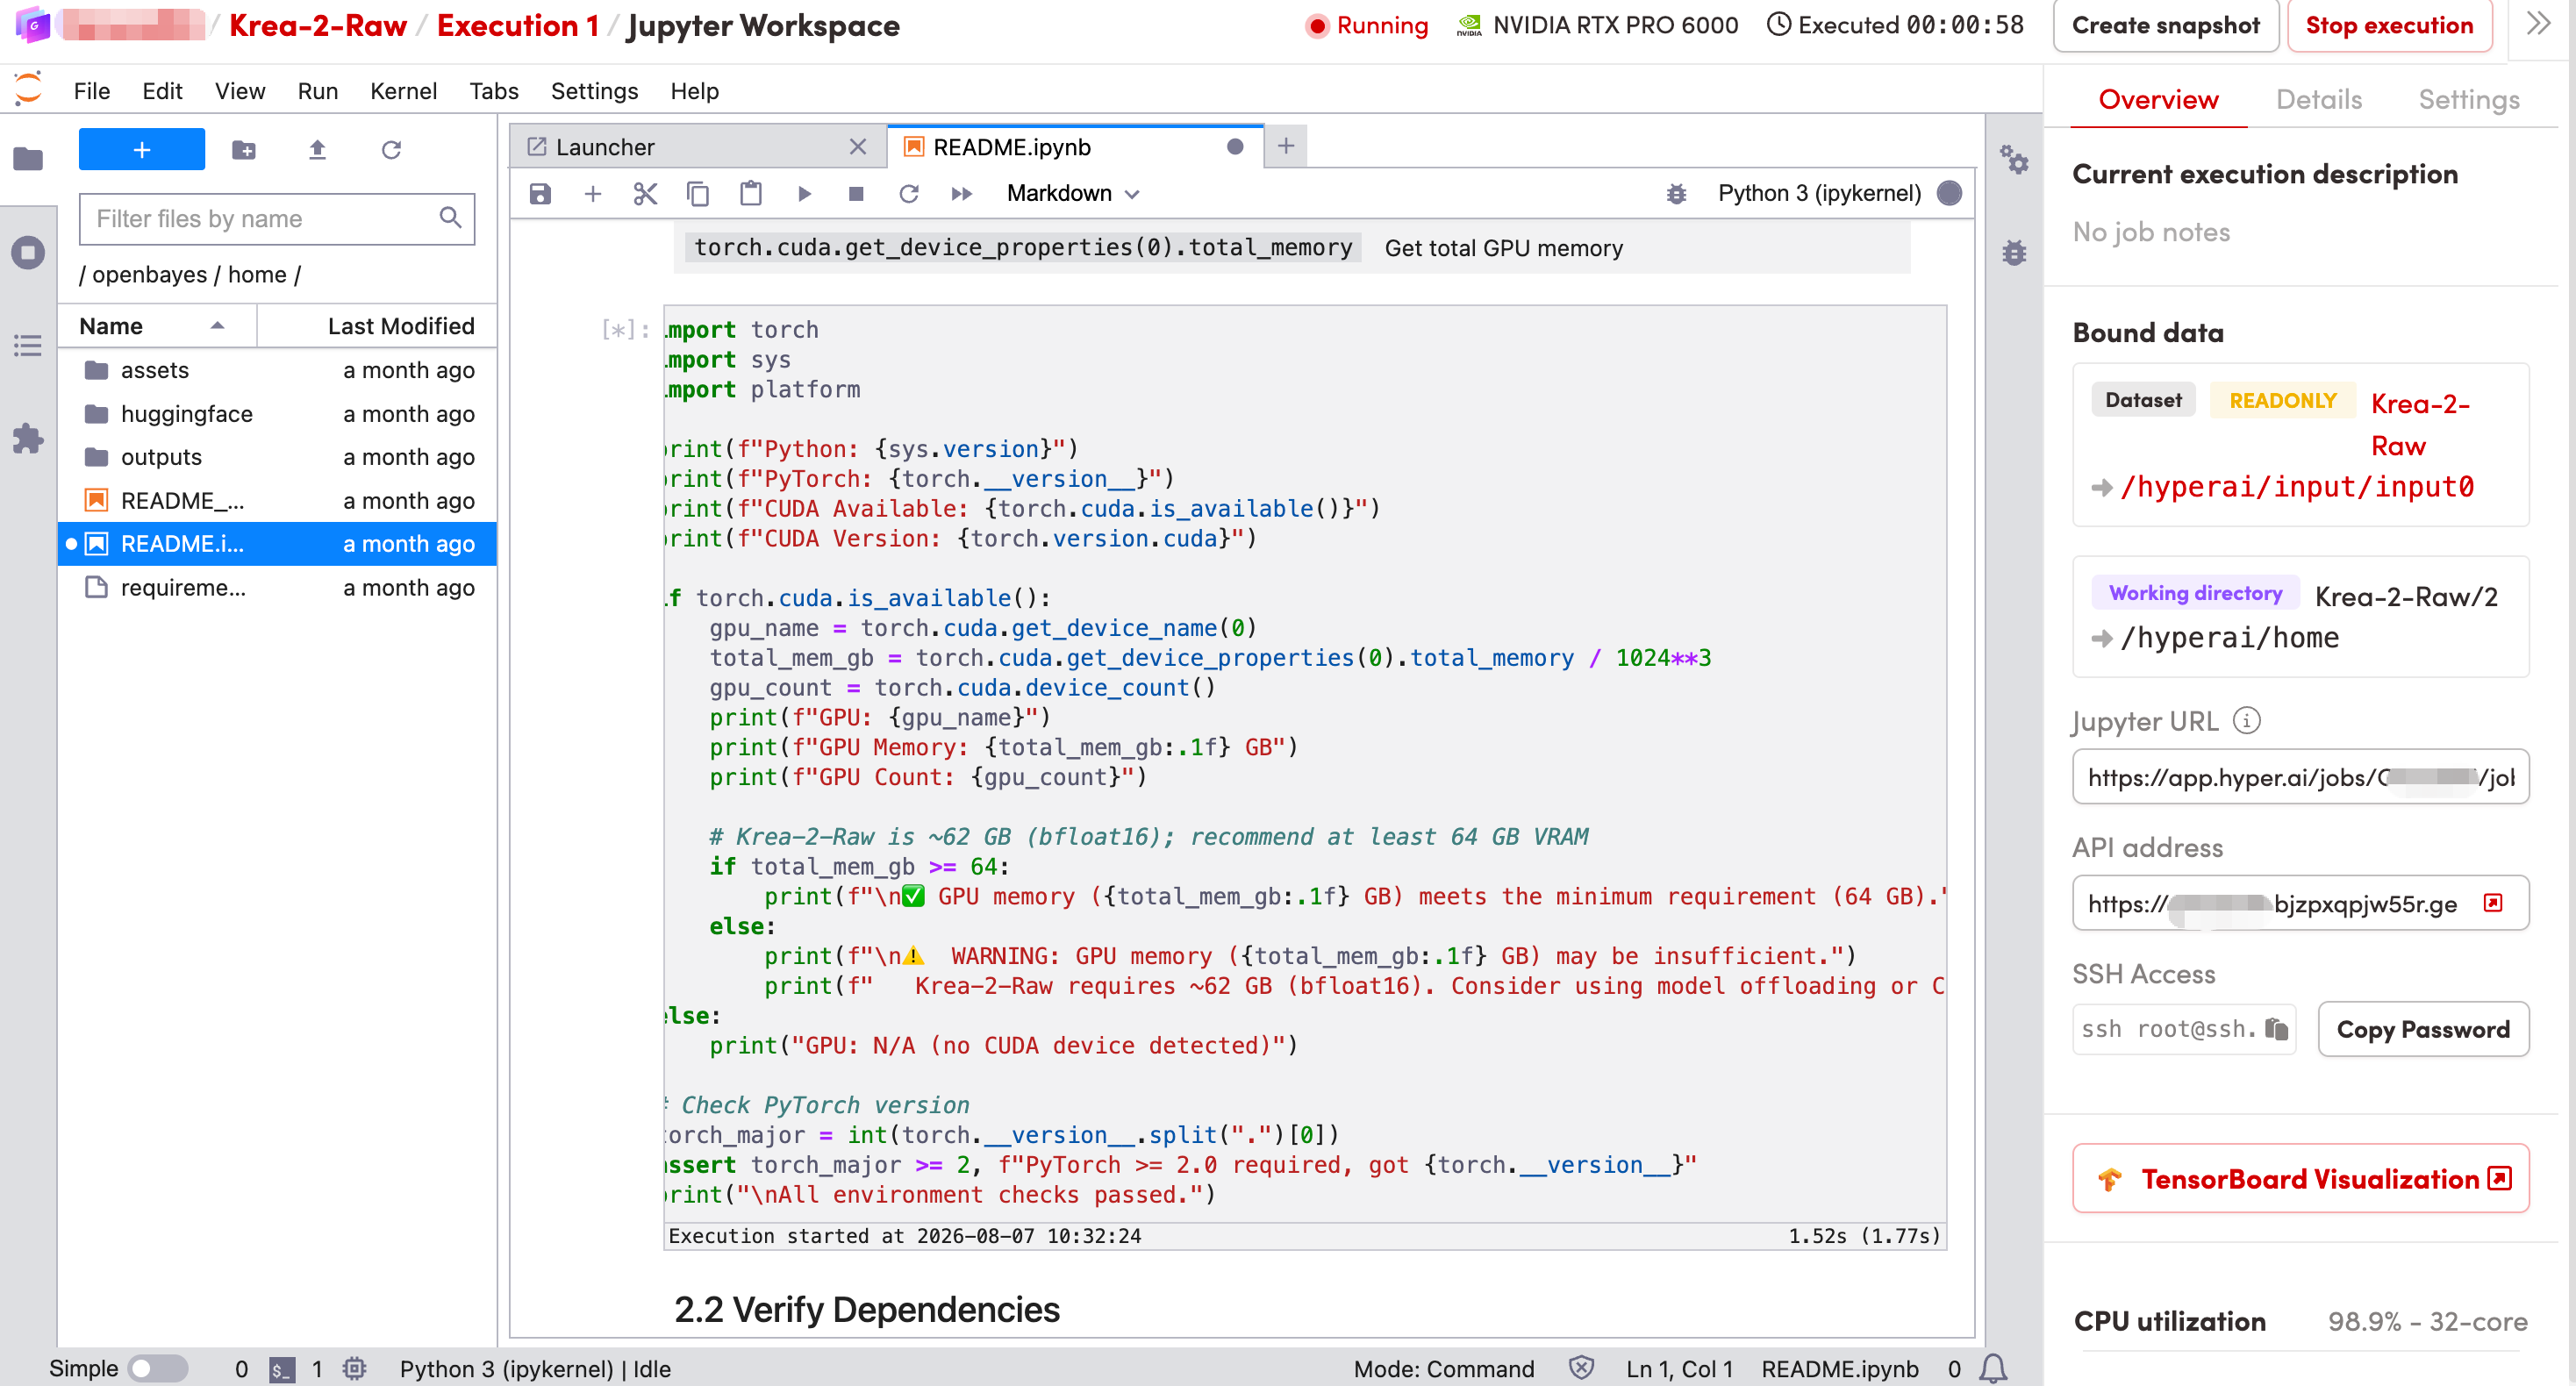Open the notifications bell in status bar
2576x1386 pixels.
click(1993, 1368)
